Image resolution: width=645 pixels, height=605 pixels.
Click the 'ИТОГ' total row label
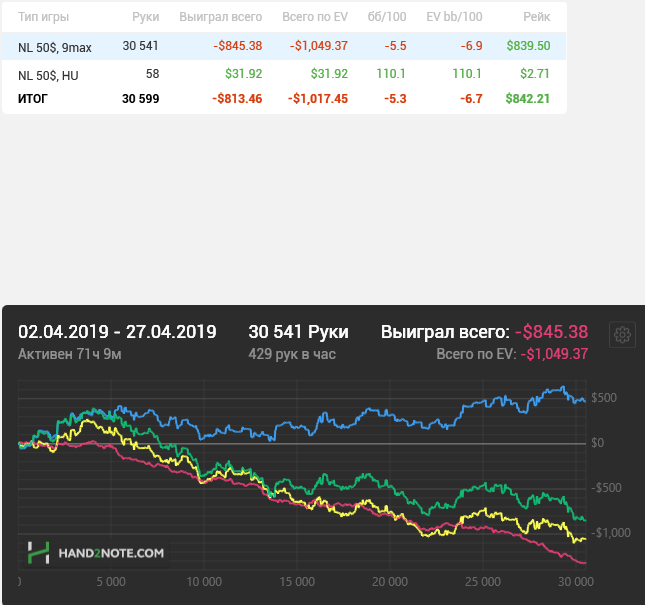[x=32, y=99]
